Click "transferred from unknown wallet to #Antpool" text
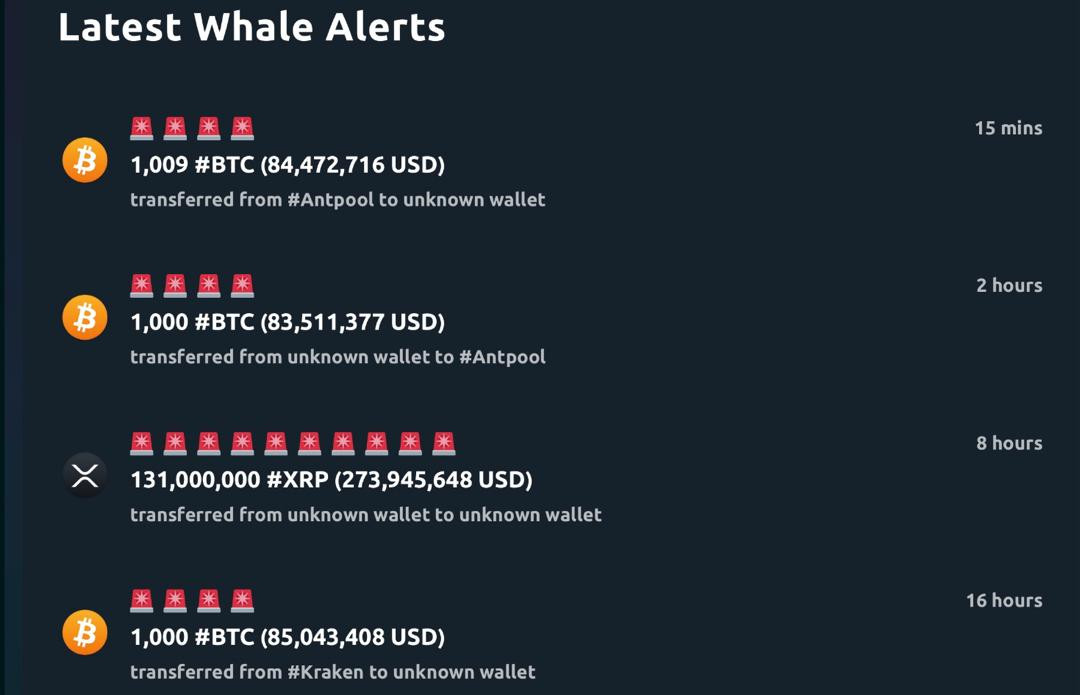This screenshot has width=1080, height=695. pyautogui.click(x=338, y=357)
